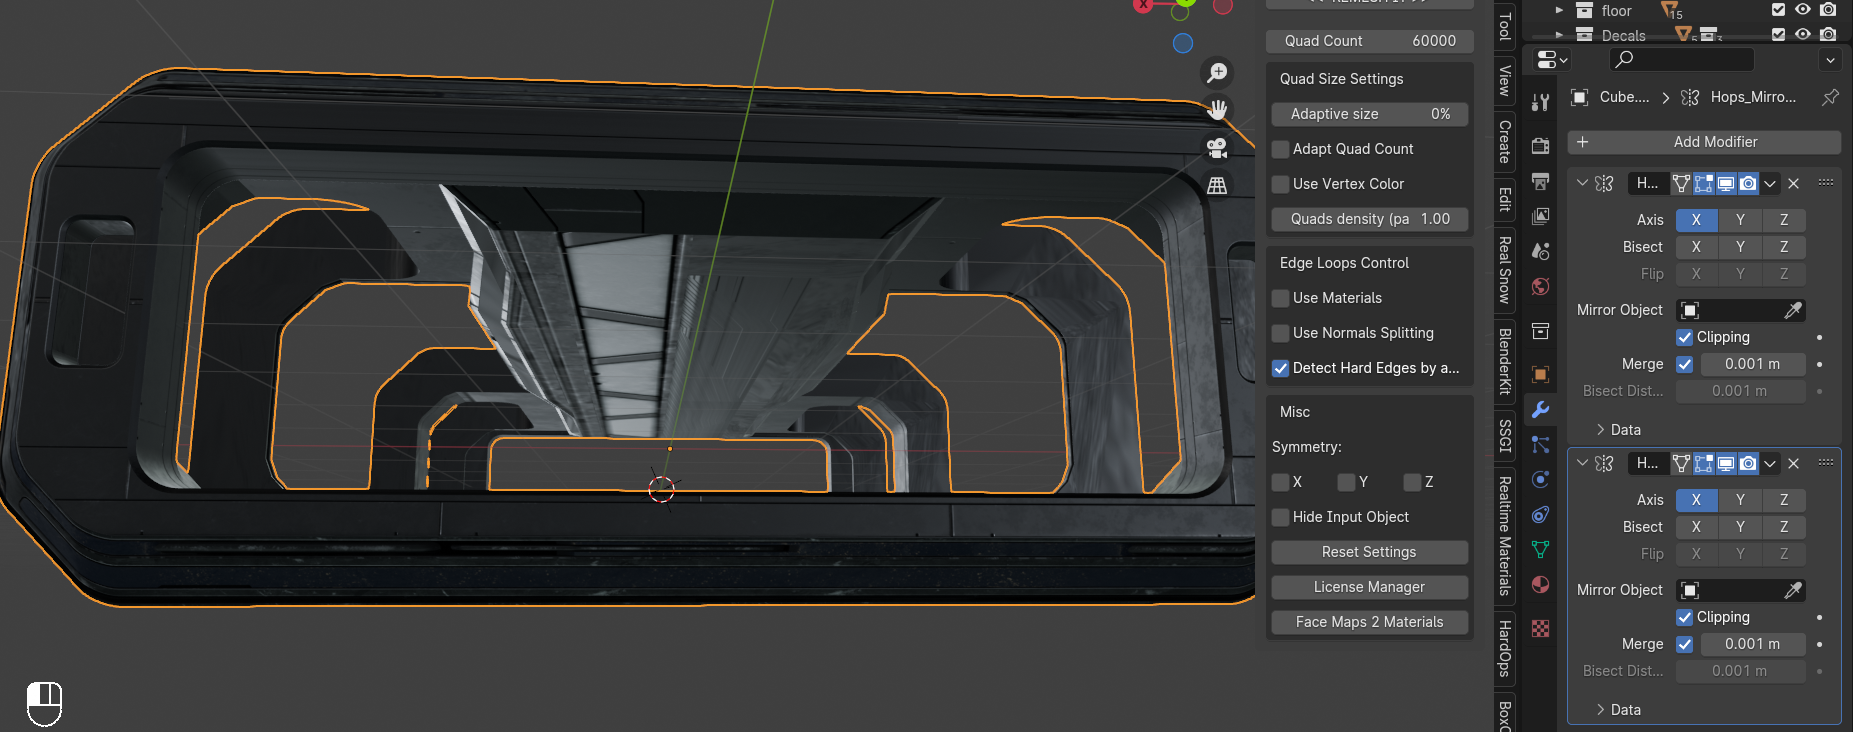Switch to the Tool sidebar tab
The width and height of the screenshot is (1853, 732).
1505,25
